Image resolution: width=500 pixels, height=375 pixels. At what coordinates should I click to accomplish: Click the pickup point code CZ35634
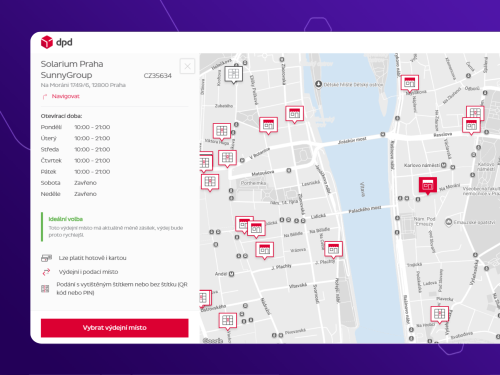coord(158,76)
